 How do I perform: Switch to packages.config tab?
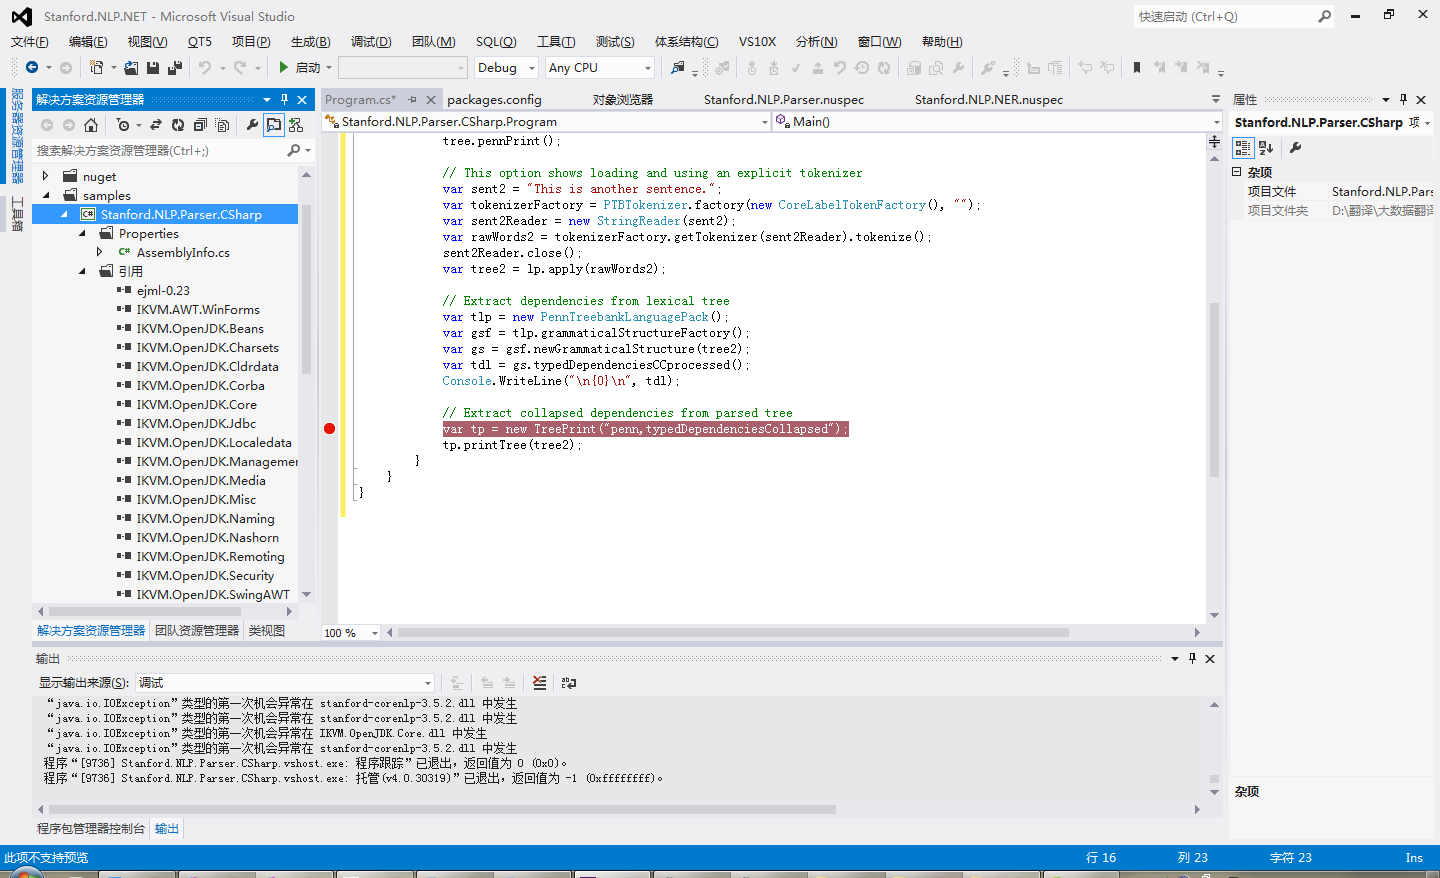coord(494,99)
